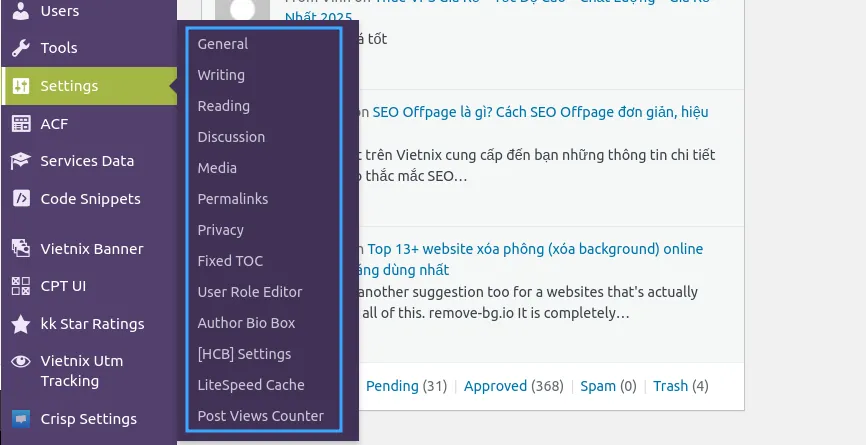Screen dimensions: 866x445
Task: Choose Writing in Settings submenu
Action: point(221,75)
